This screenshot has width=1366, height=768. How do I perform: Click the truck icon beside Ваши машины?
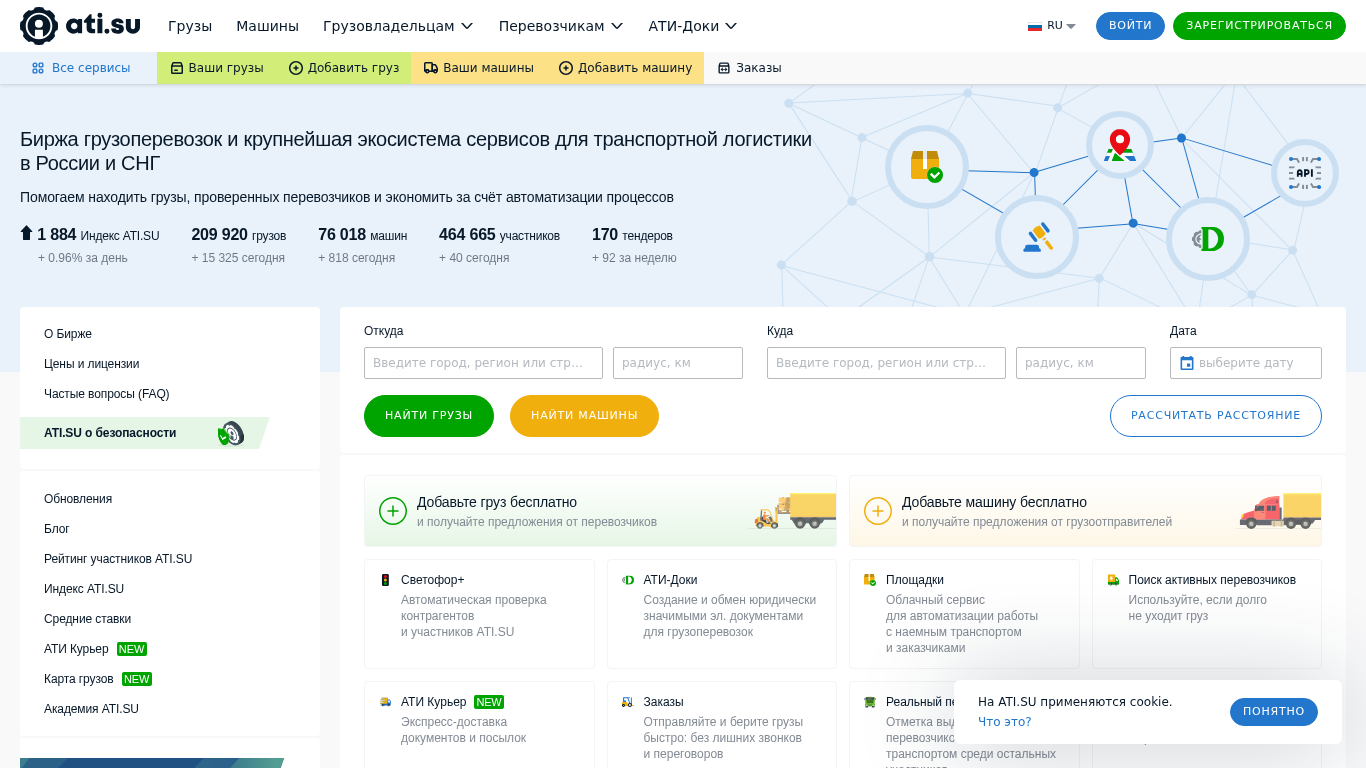click(431, 68)
